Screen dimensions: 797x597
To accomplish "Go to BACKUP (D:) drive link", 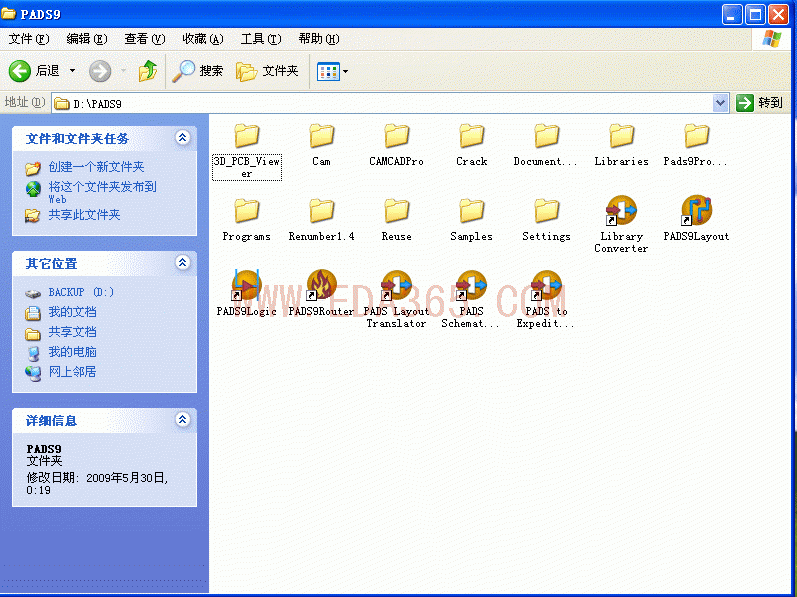I will click(x=81, y=292).
